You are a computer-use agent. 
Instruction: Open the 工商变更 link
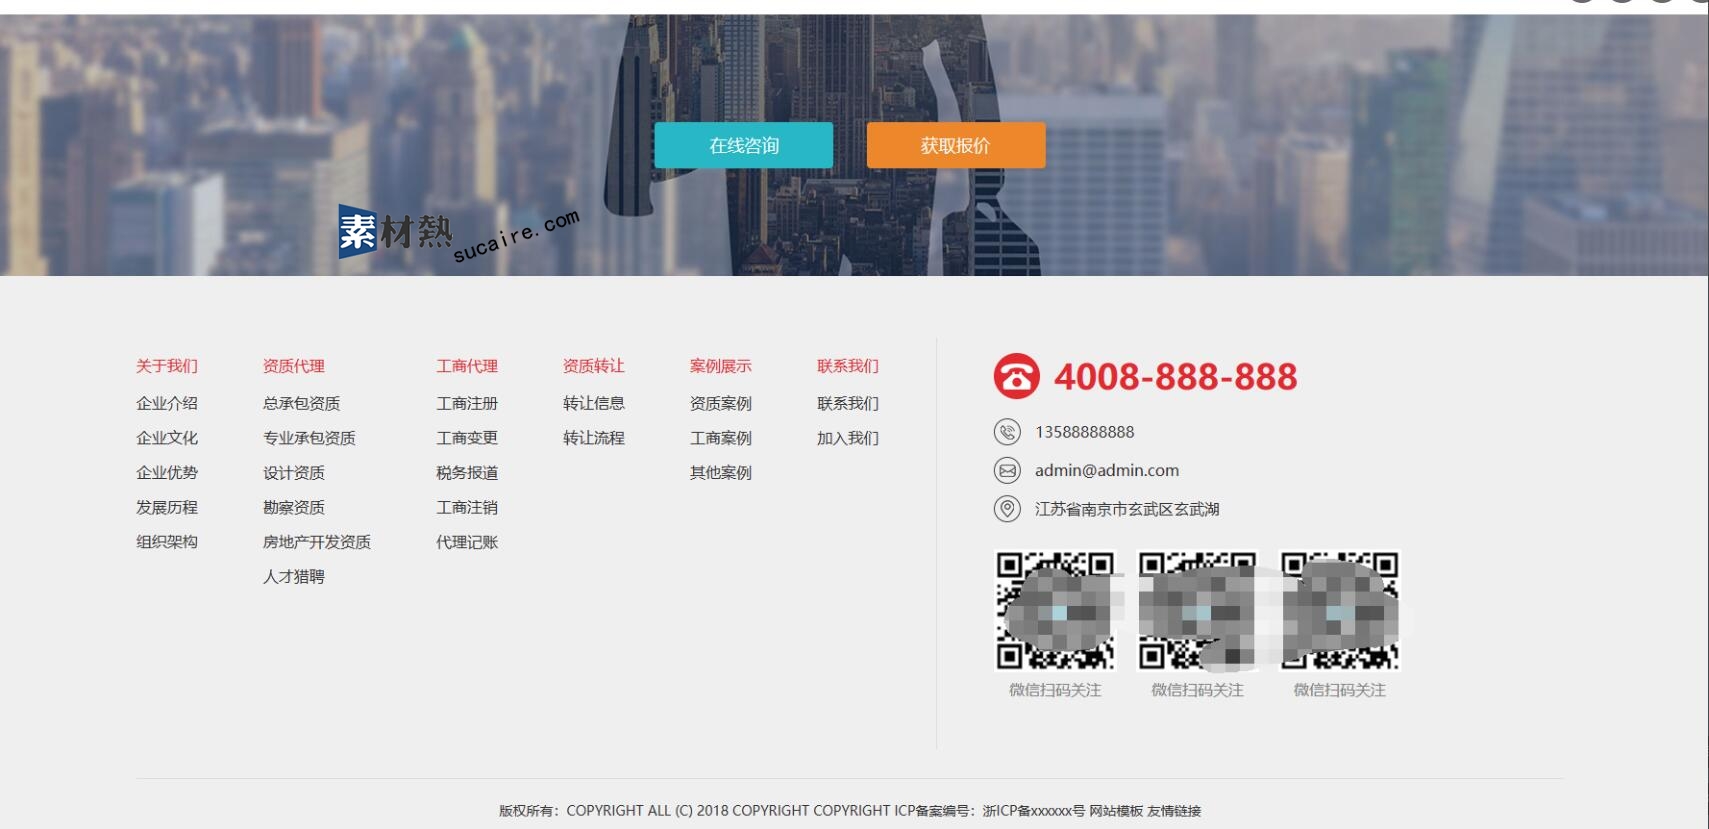coord(467,438)
